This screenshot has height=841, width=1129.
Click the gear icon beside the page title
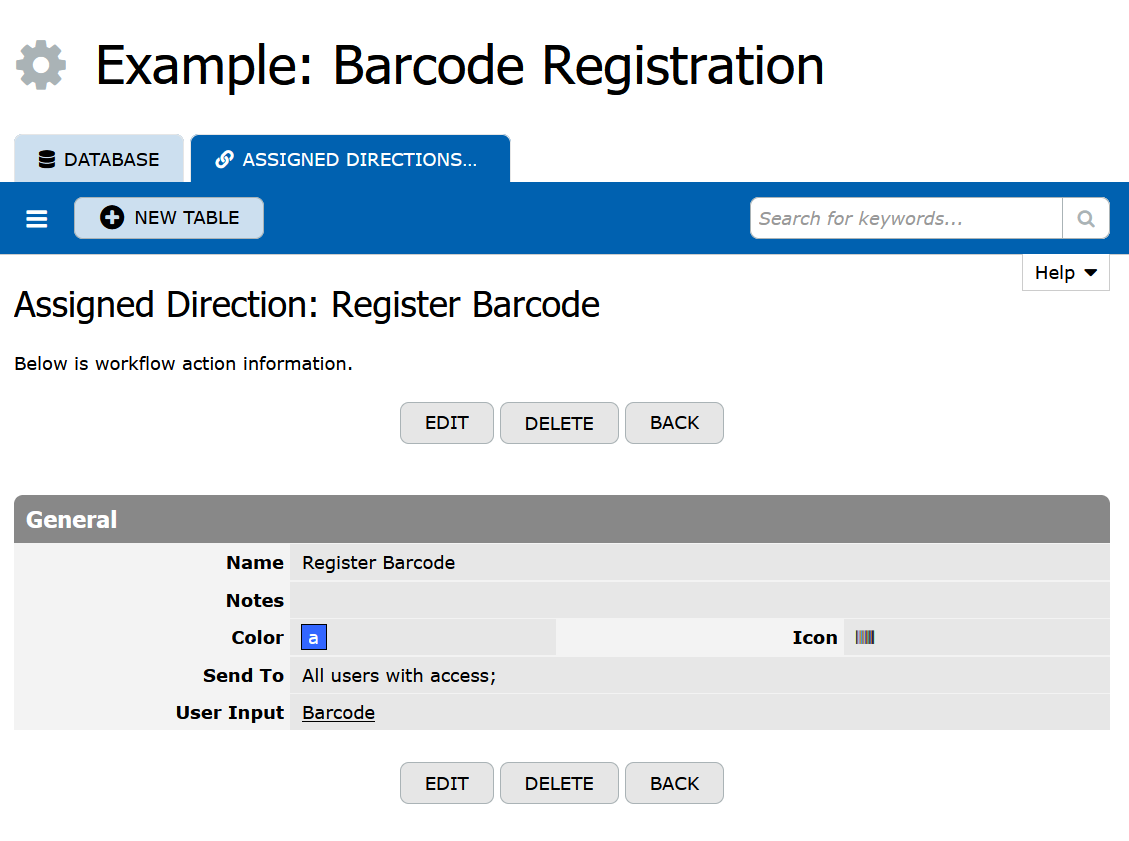[41, 65]
